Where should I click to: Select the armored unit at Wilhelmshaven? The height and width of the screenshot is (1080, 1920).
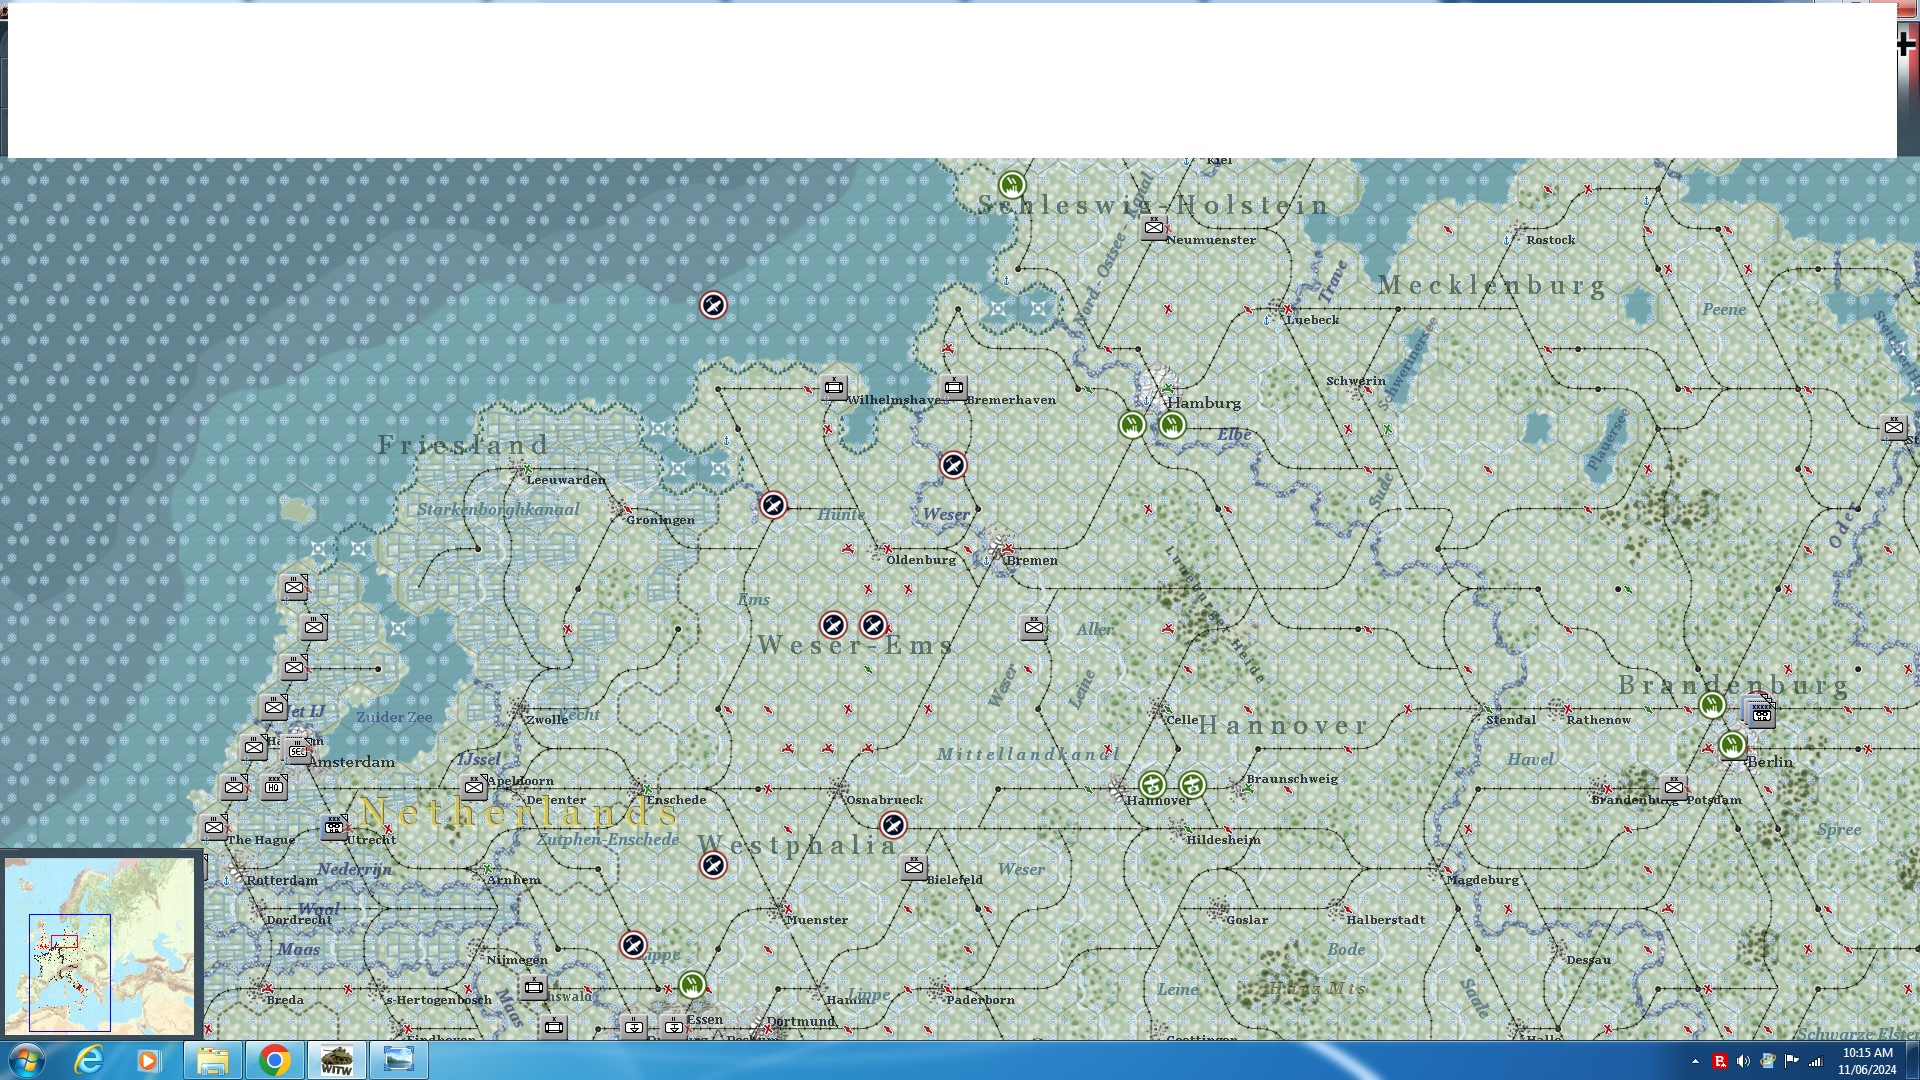(x=834, y=387)
